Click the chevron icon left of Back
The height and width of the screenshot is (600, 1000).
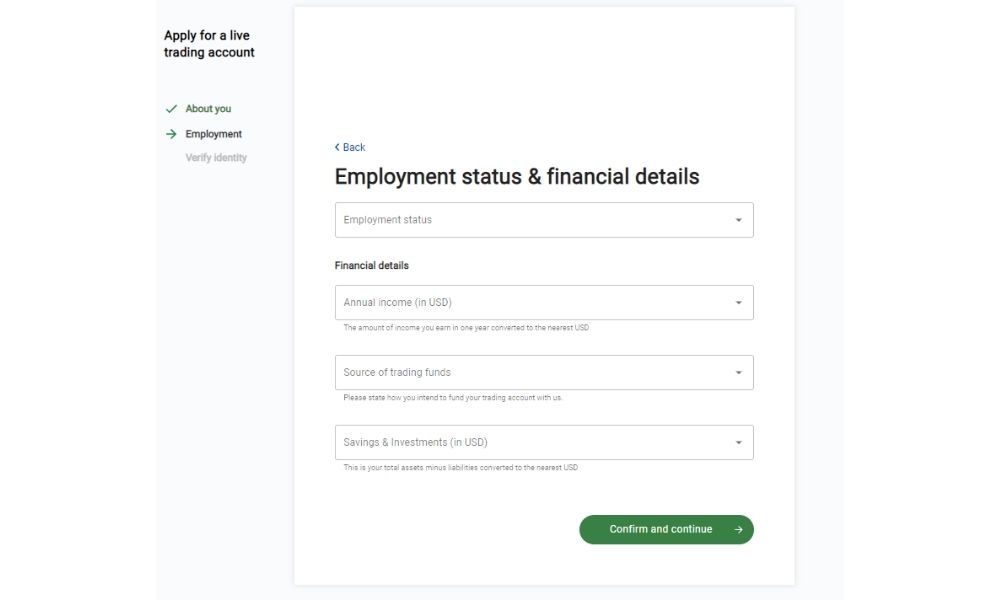click(x=337, y=147)
